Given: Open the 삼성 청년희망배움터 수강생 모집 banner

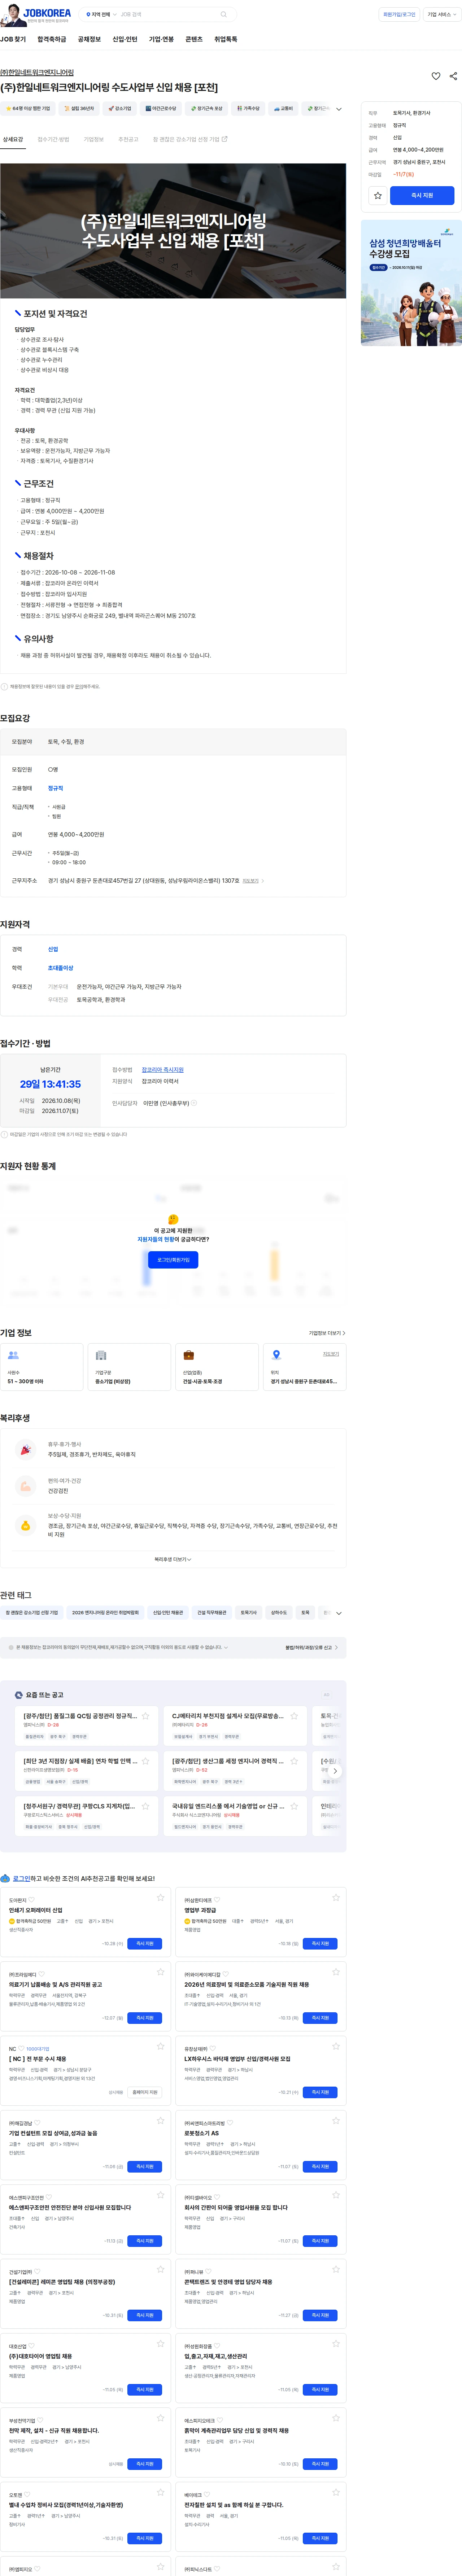Looking at the screenshot, I should (411, 283).
